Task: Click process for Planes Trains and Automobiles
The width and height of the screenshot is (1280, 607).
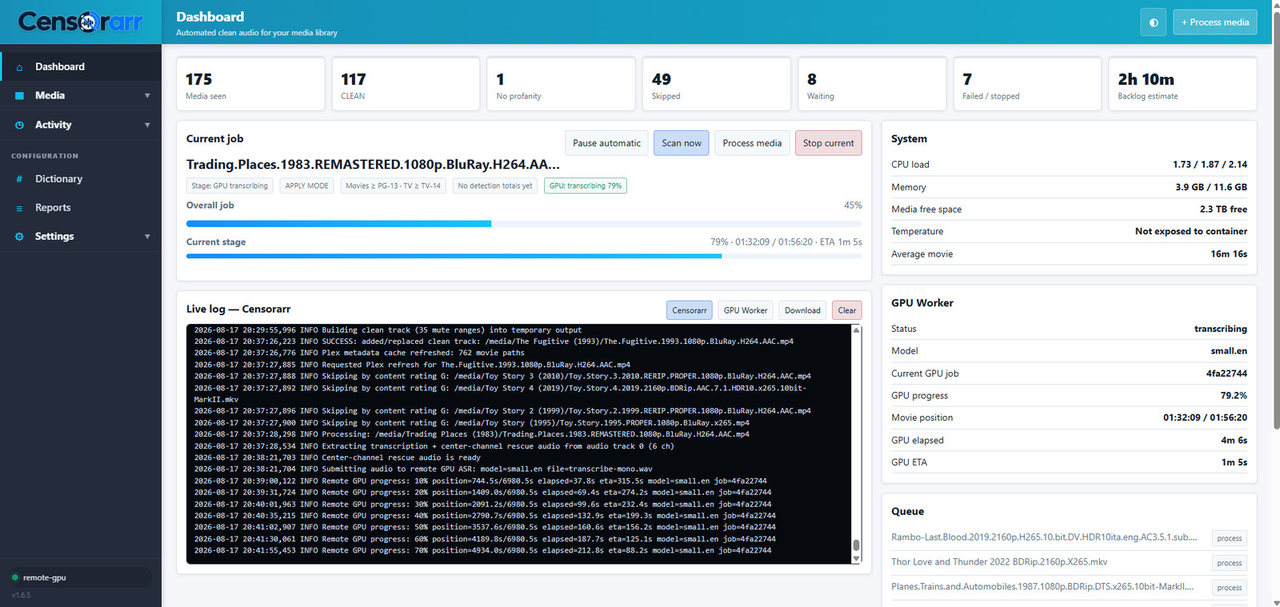Action: [1229, 588]
